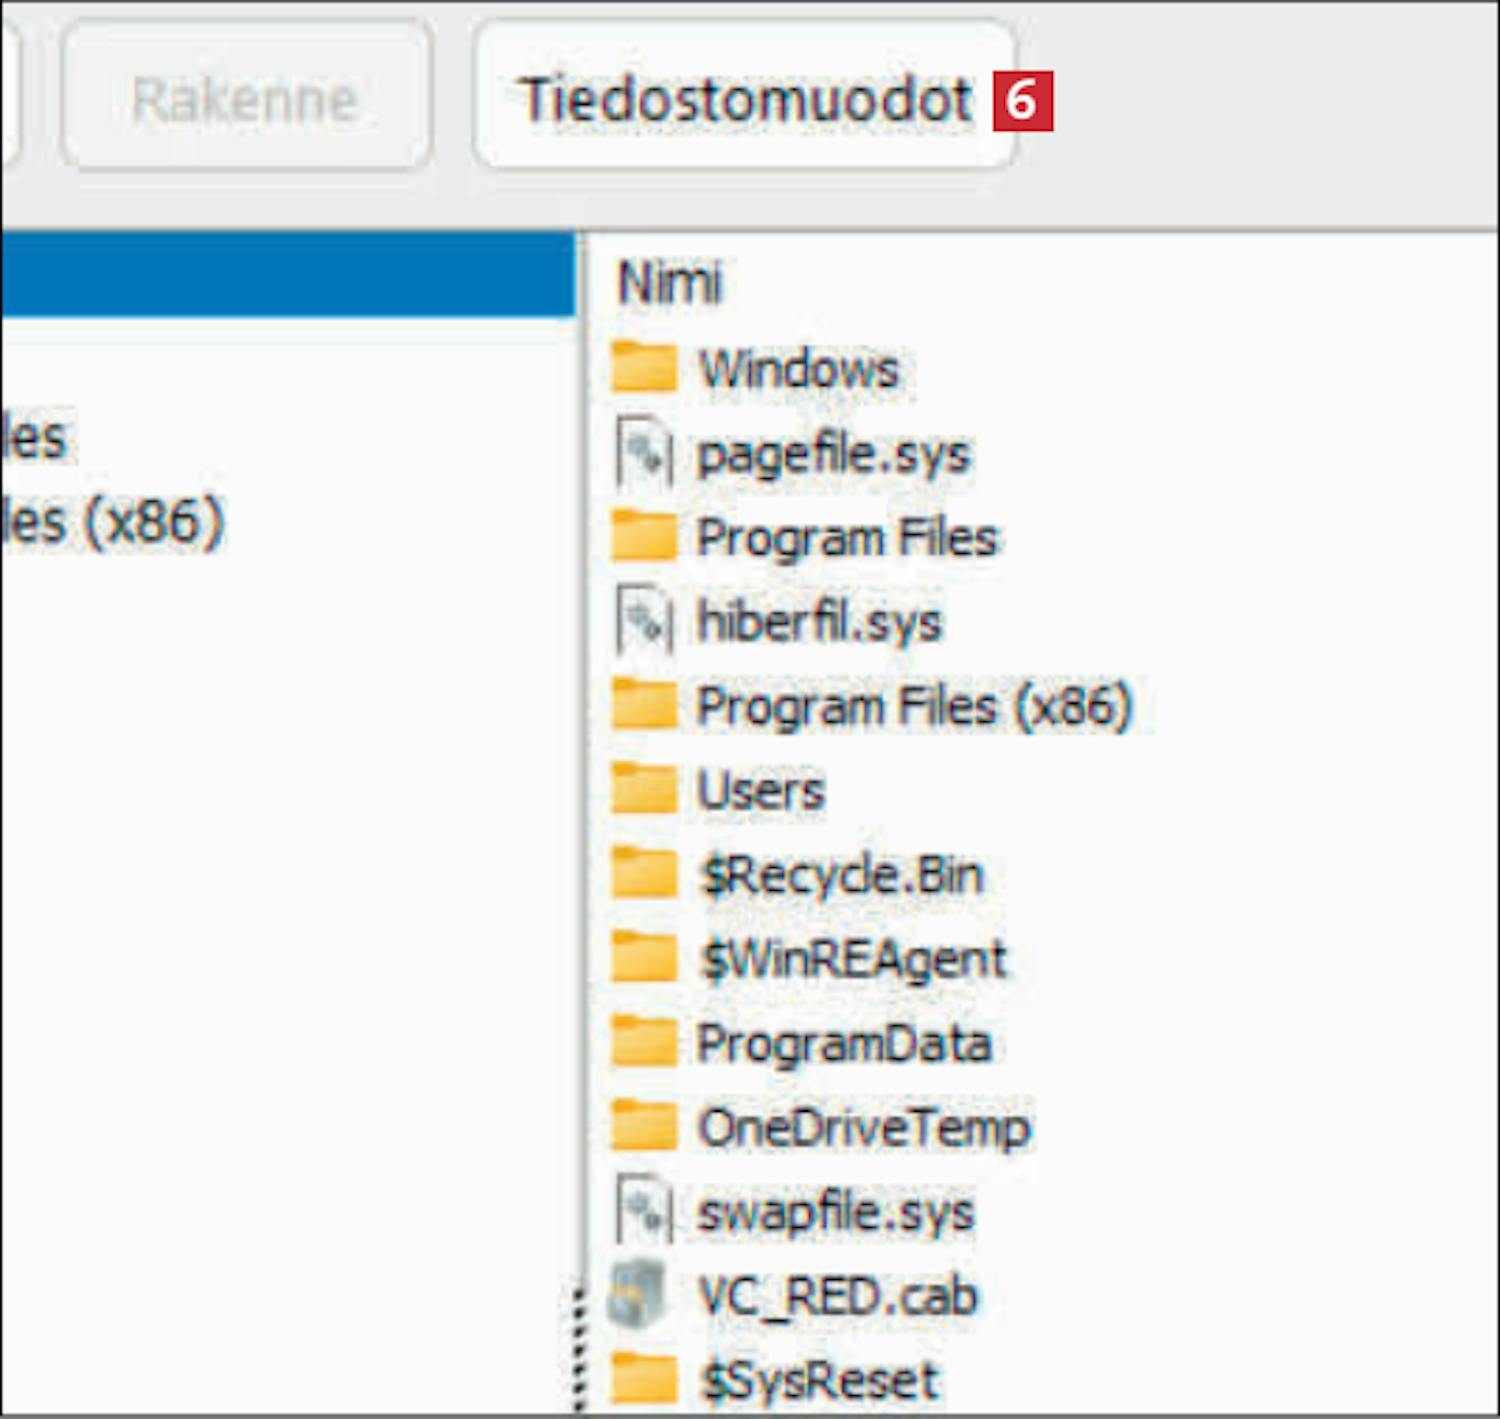Select the VC_RED.cab file name
Screen dimensions: 1500x1419
(837, 1298)
